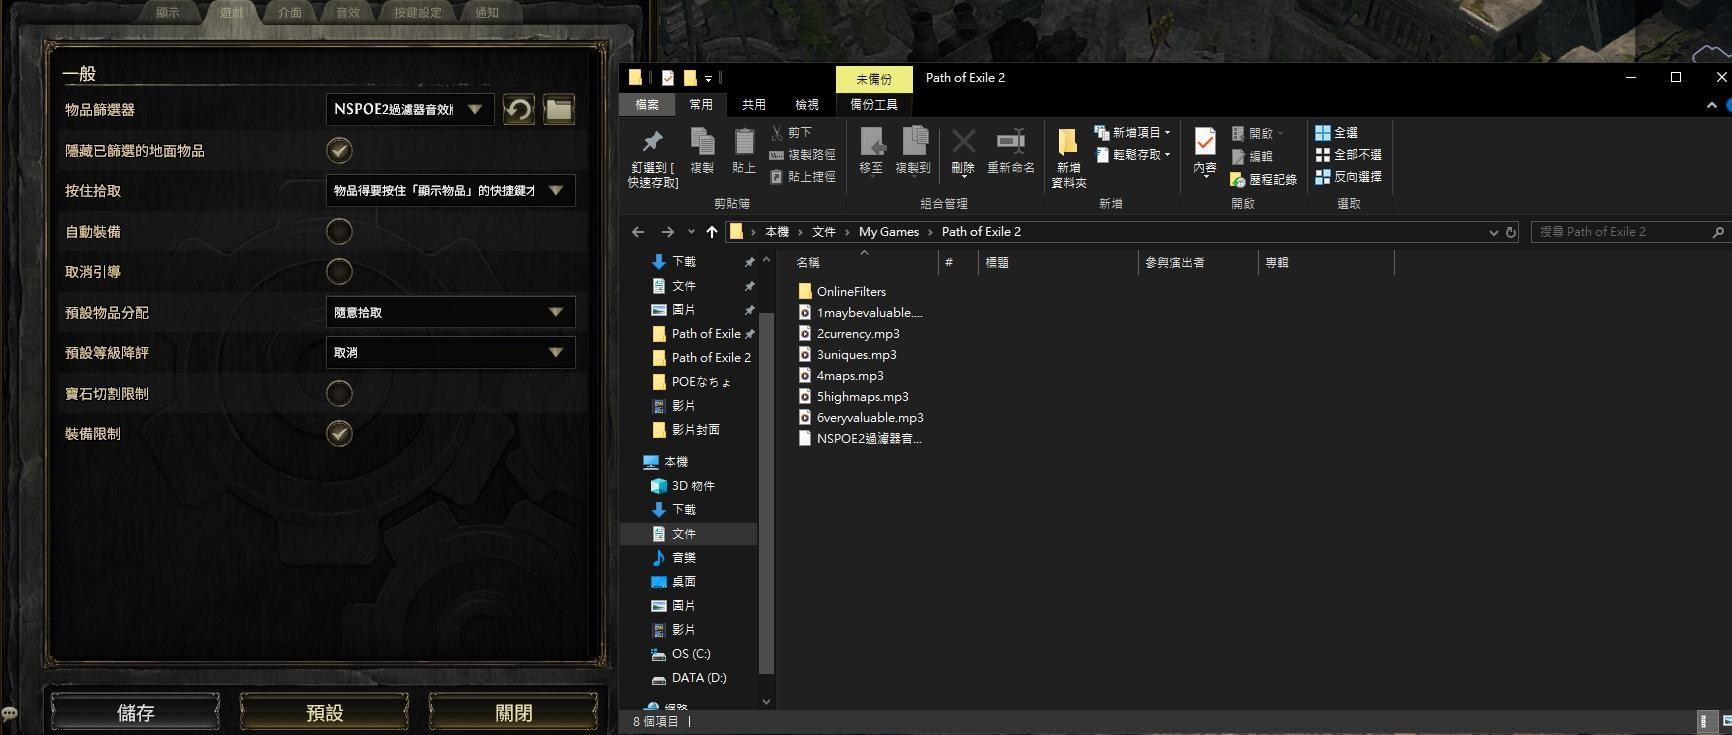Select DATA (D:) drive in sidebar
The image size is (1732, 735).
[x=699, y=677]
